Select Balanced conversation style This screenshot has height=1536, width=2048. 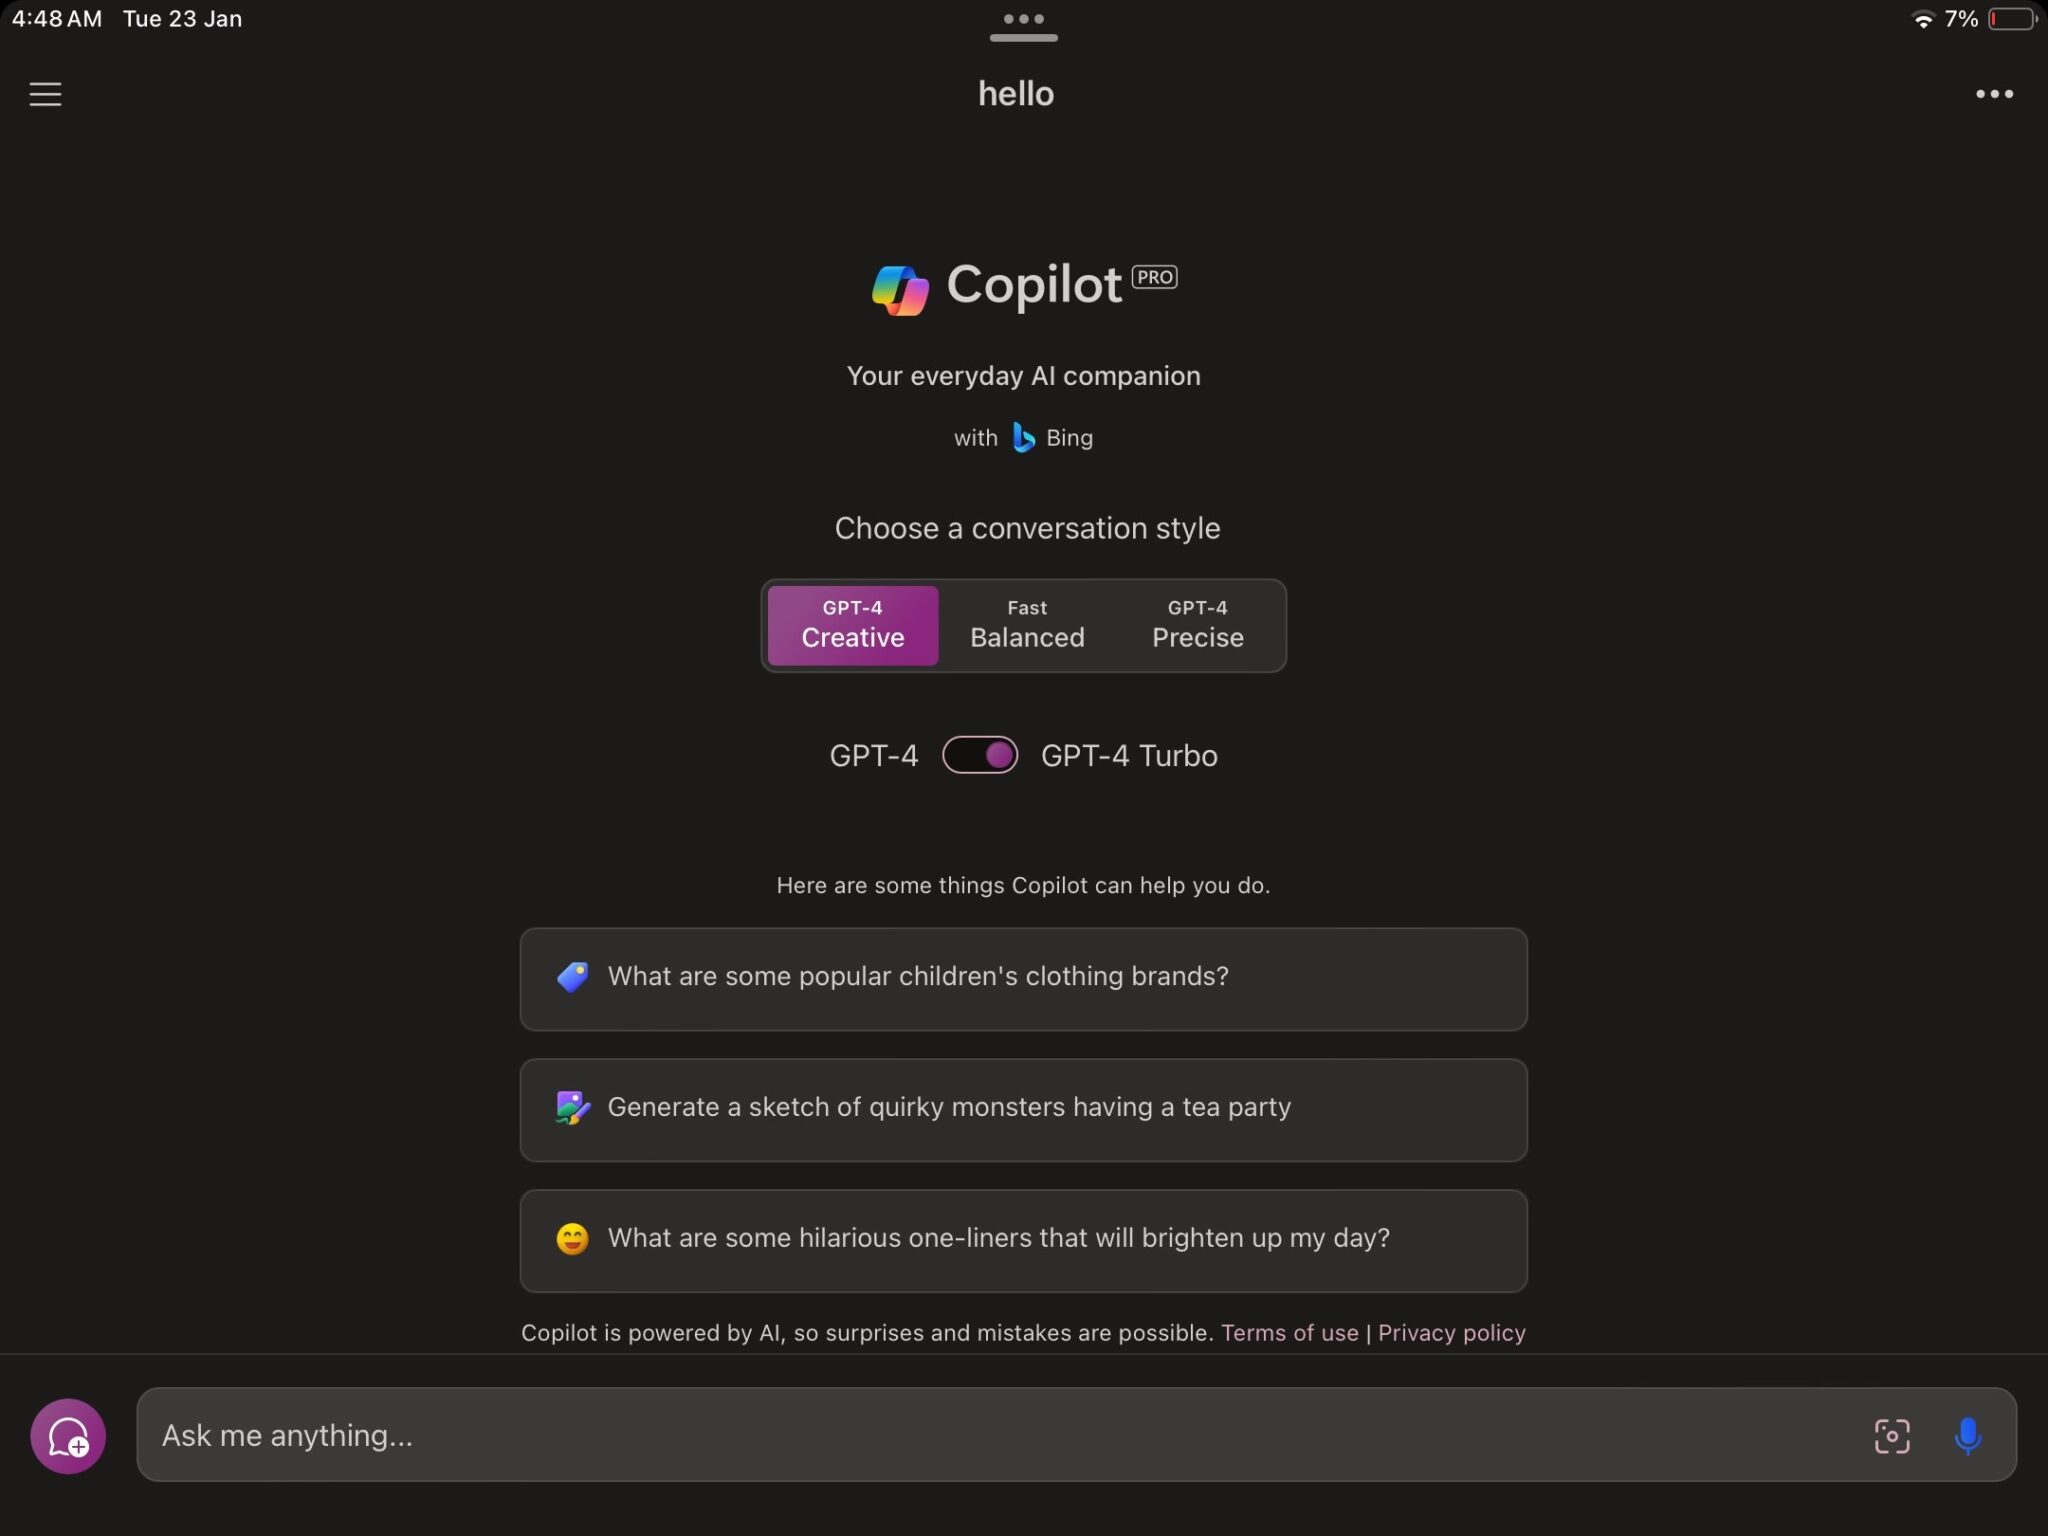1027,624
